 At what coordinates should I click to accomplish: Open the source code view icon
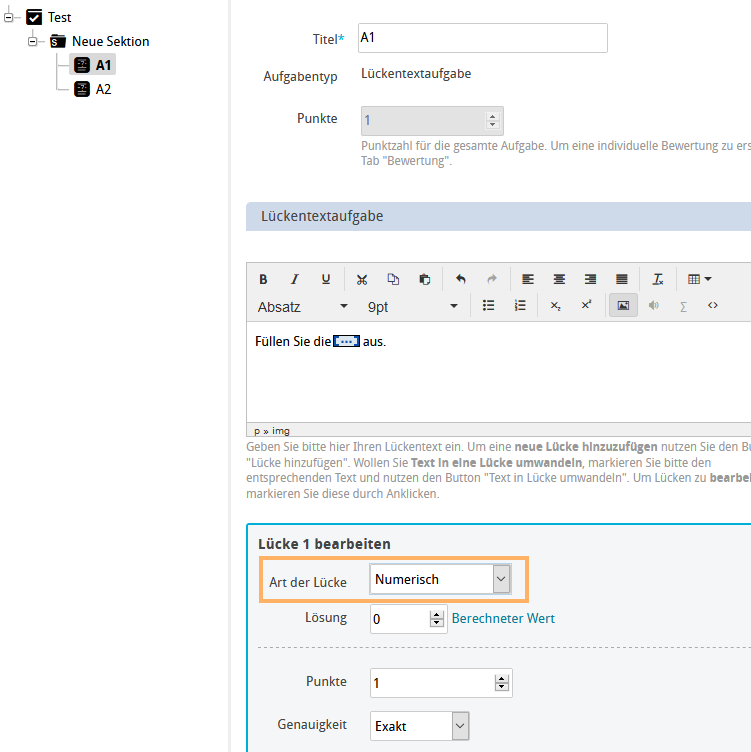coord(713,306)
